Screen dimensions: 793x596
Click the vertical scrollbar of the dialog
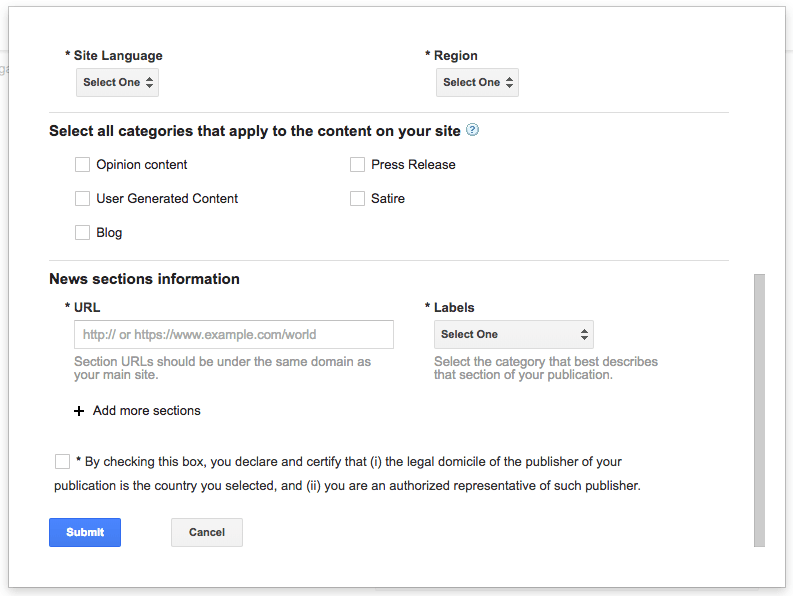[759, 410]
